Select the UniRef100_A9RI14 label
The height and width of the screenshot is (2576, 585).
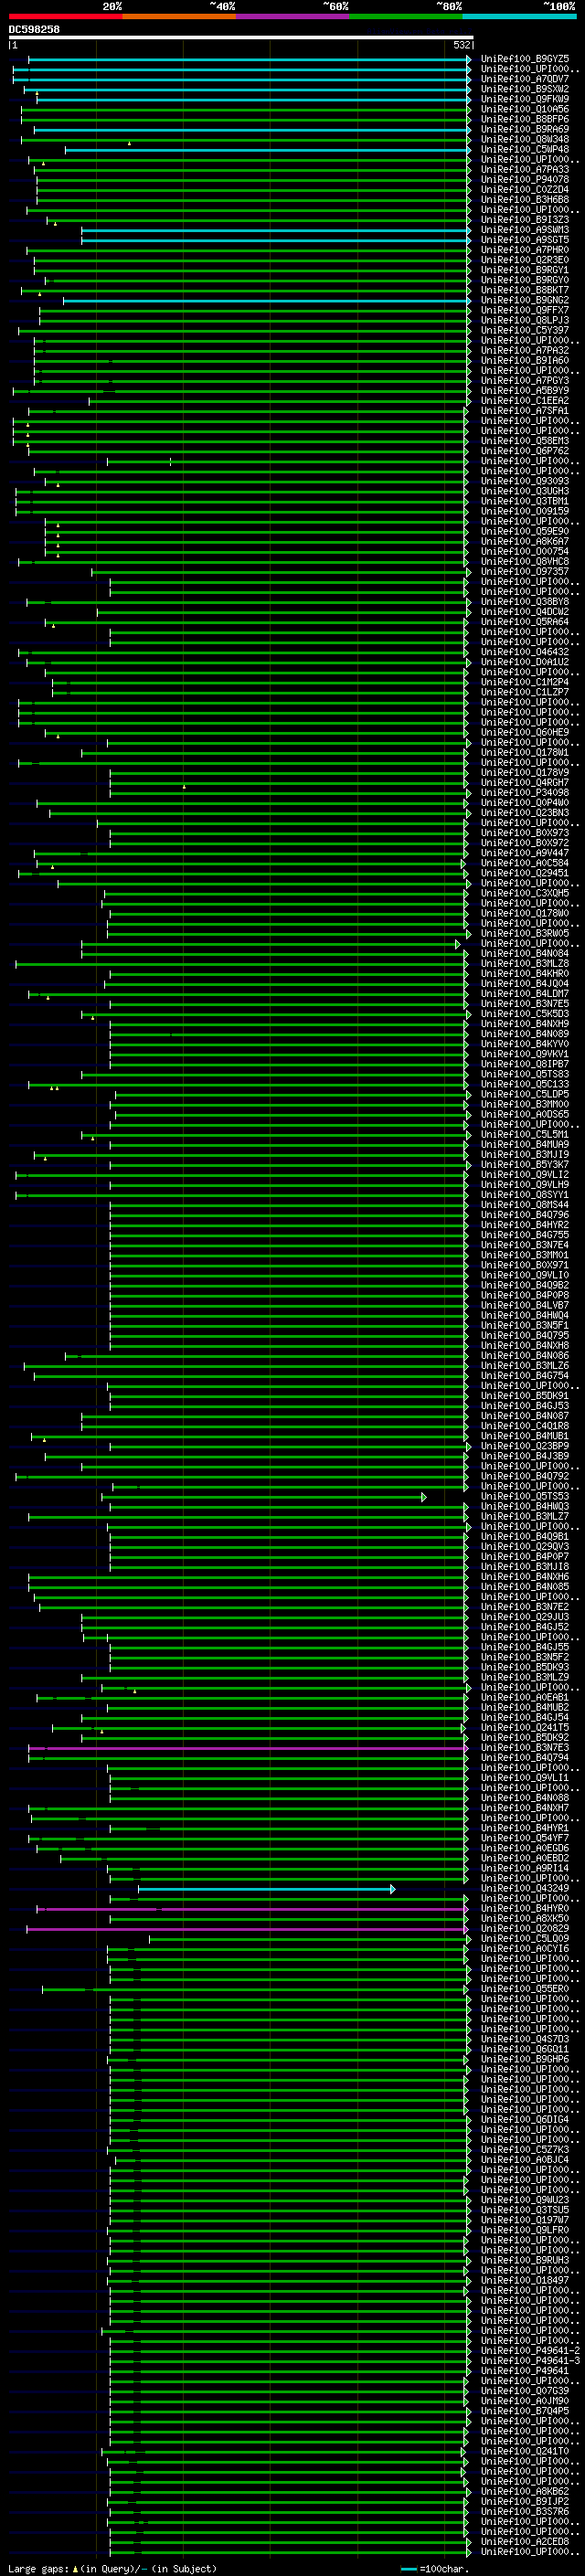coord(525,1868)
